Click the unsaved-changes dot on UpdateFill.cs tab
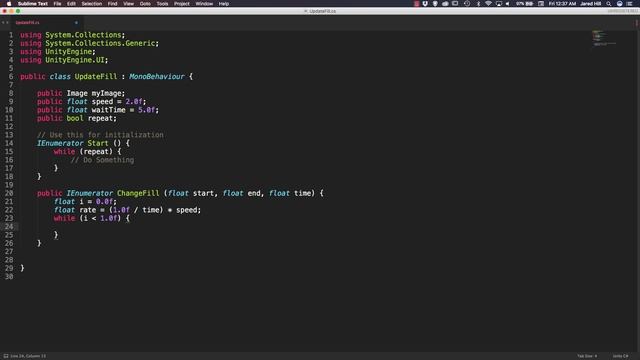Viewport: 640px width, 360px height. 76,23
